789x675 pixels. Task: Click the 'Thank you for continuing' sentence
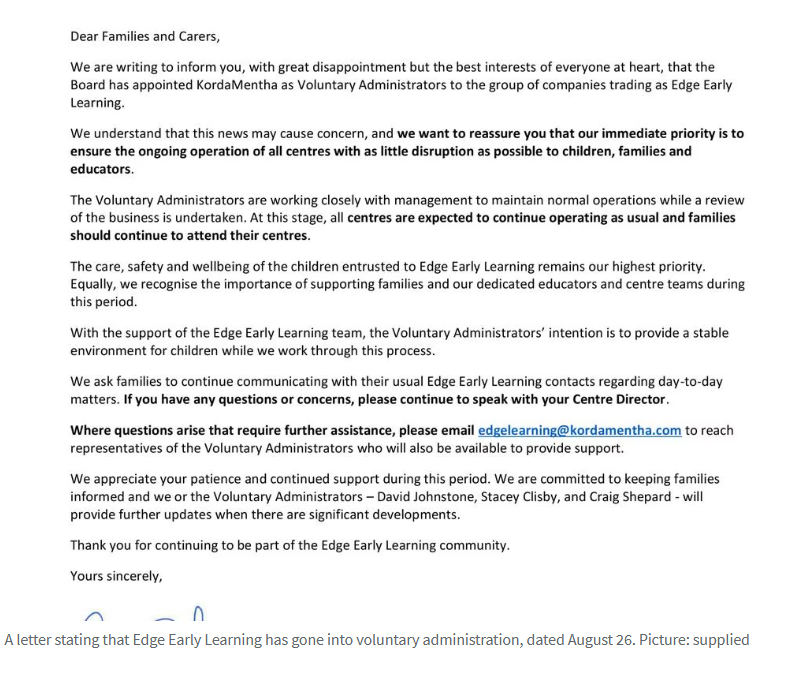pos(290,546)
